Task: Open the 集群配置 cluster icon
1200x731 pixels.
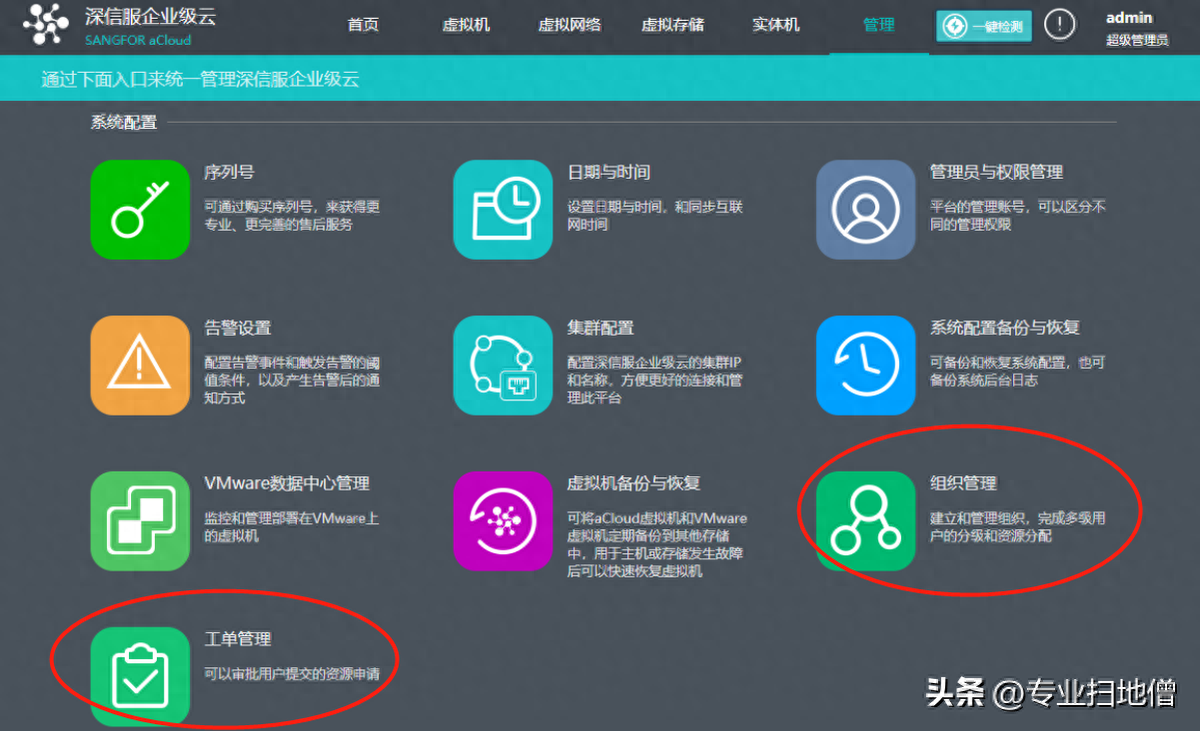Action: (x=502, y=365)
